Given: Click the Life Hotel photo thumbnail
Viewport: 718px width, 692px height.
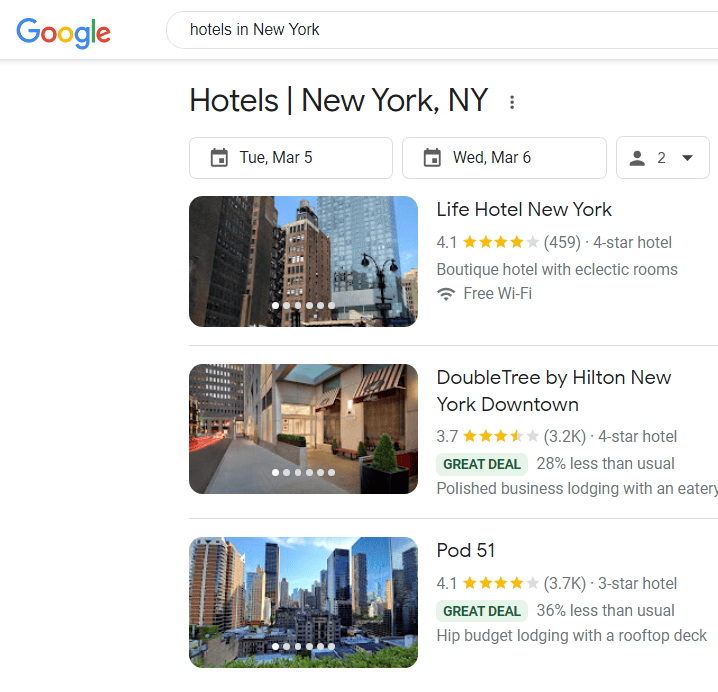Looking at the screenshot, I should (x=303, y=261).
